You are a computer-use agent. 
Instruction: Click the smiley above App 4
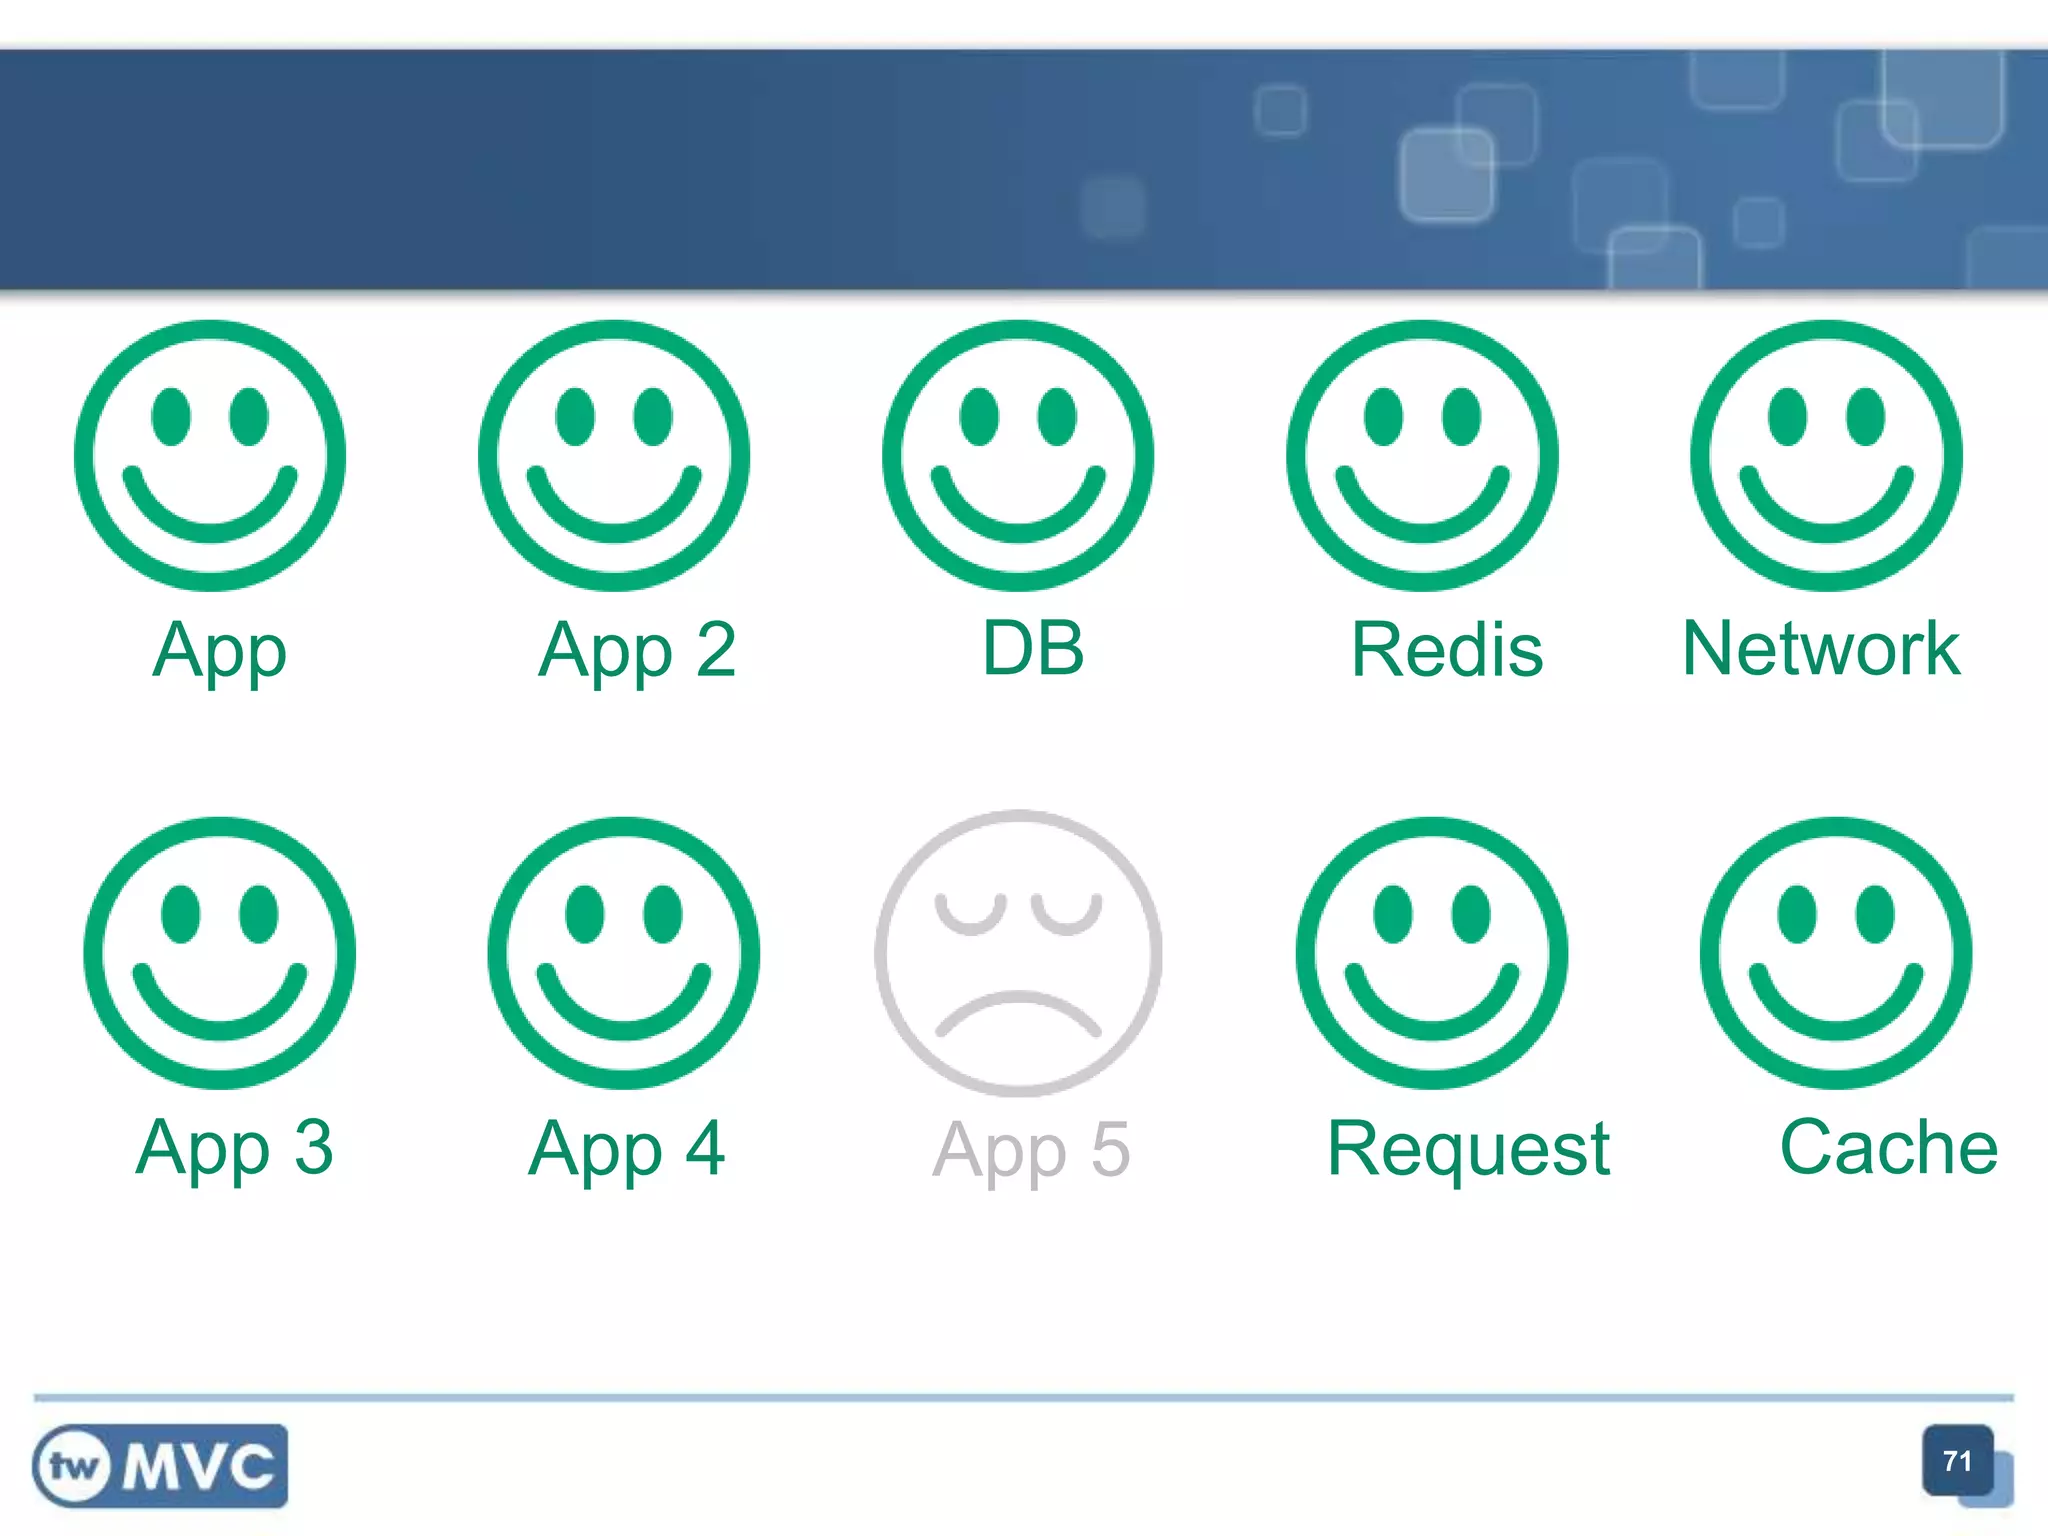pyautogui.click(x=624, y=953)
